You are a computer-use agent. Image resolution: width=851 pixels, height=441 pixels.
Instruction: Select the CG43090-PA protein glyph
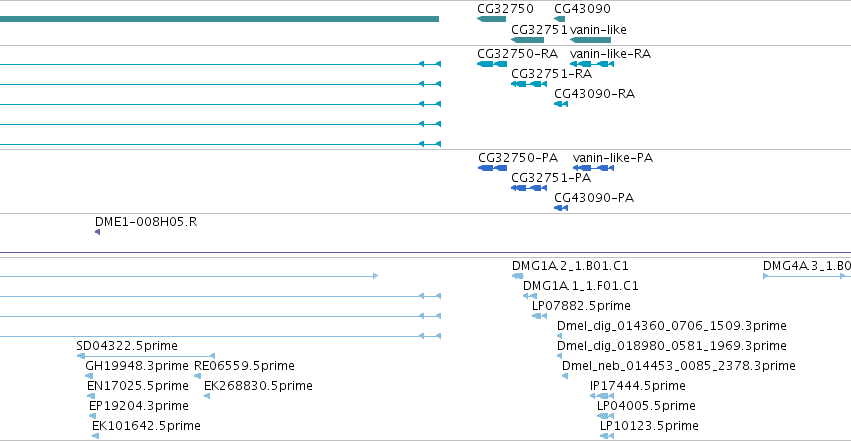tap(561, 208)
